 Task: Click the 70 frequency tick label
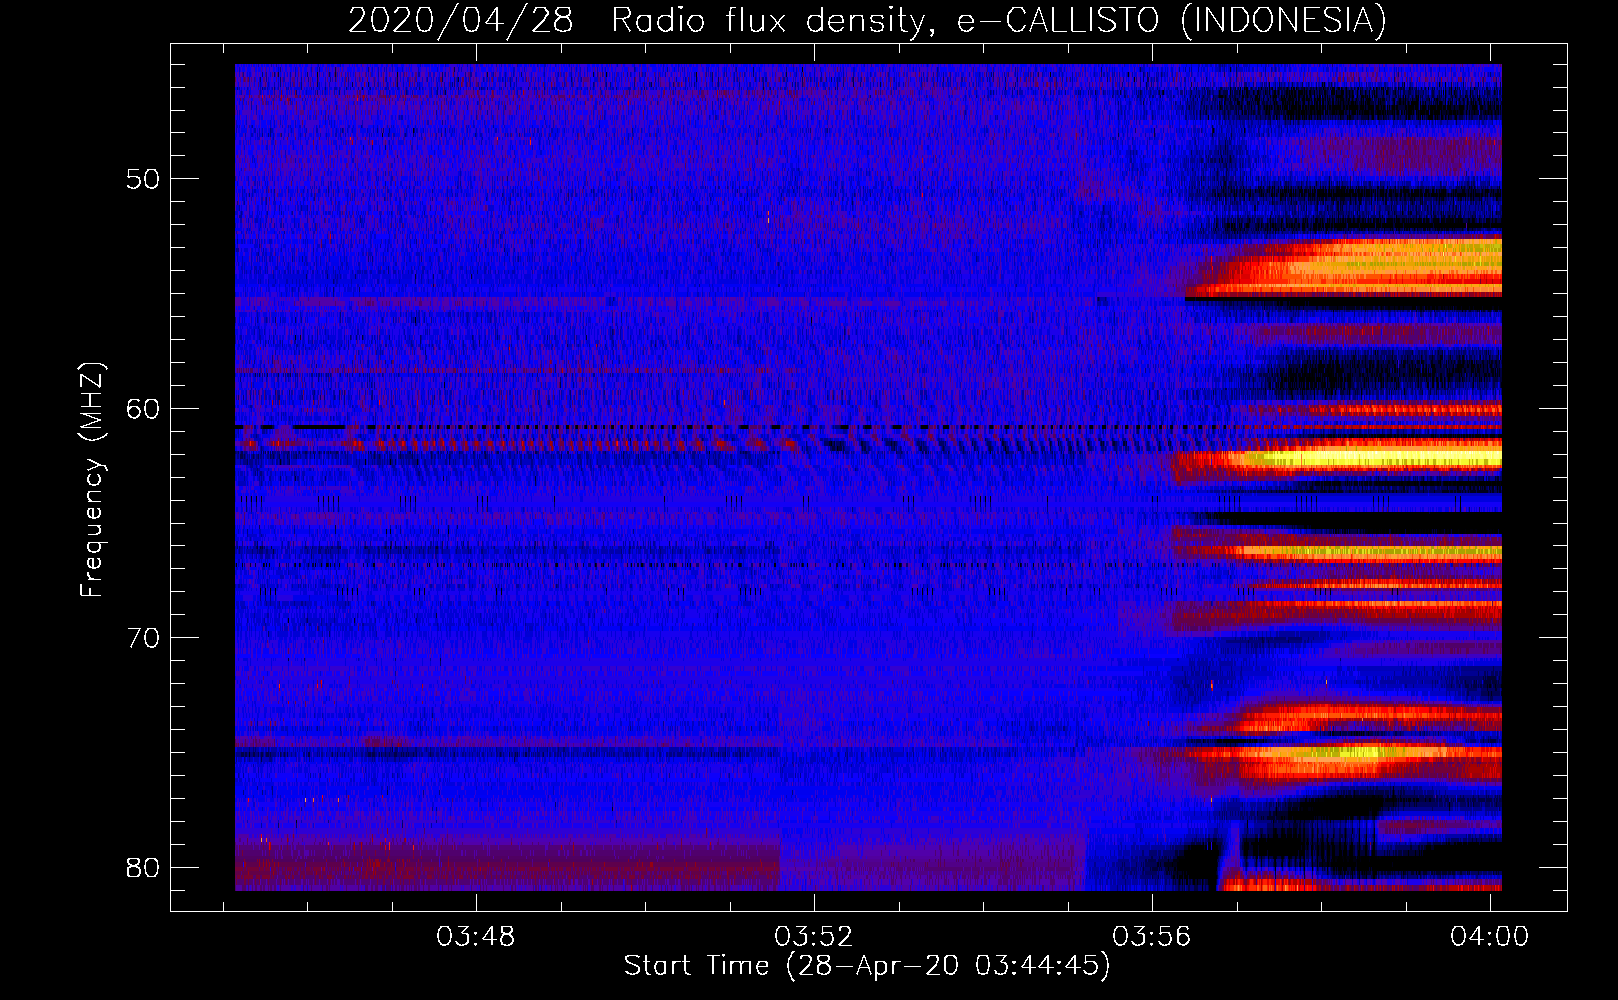click(x=143, y=638)
